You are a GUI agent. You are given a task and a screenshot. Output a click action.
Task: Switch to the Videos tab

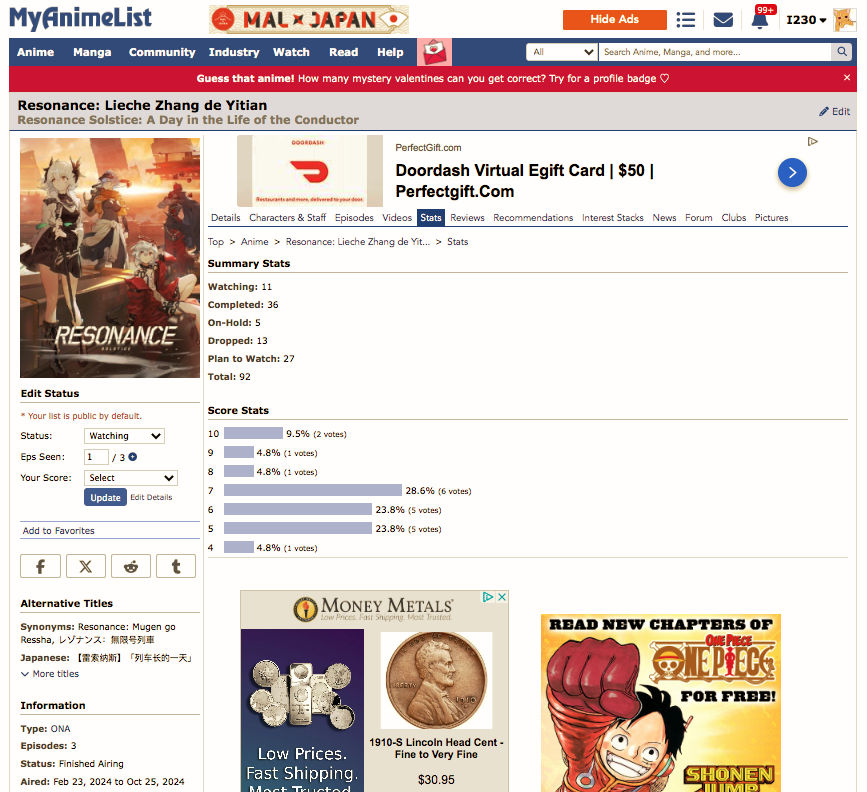pyautogui.click(x=397, y=218)
